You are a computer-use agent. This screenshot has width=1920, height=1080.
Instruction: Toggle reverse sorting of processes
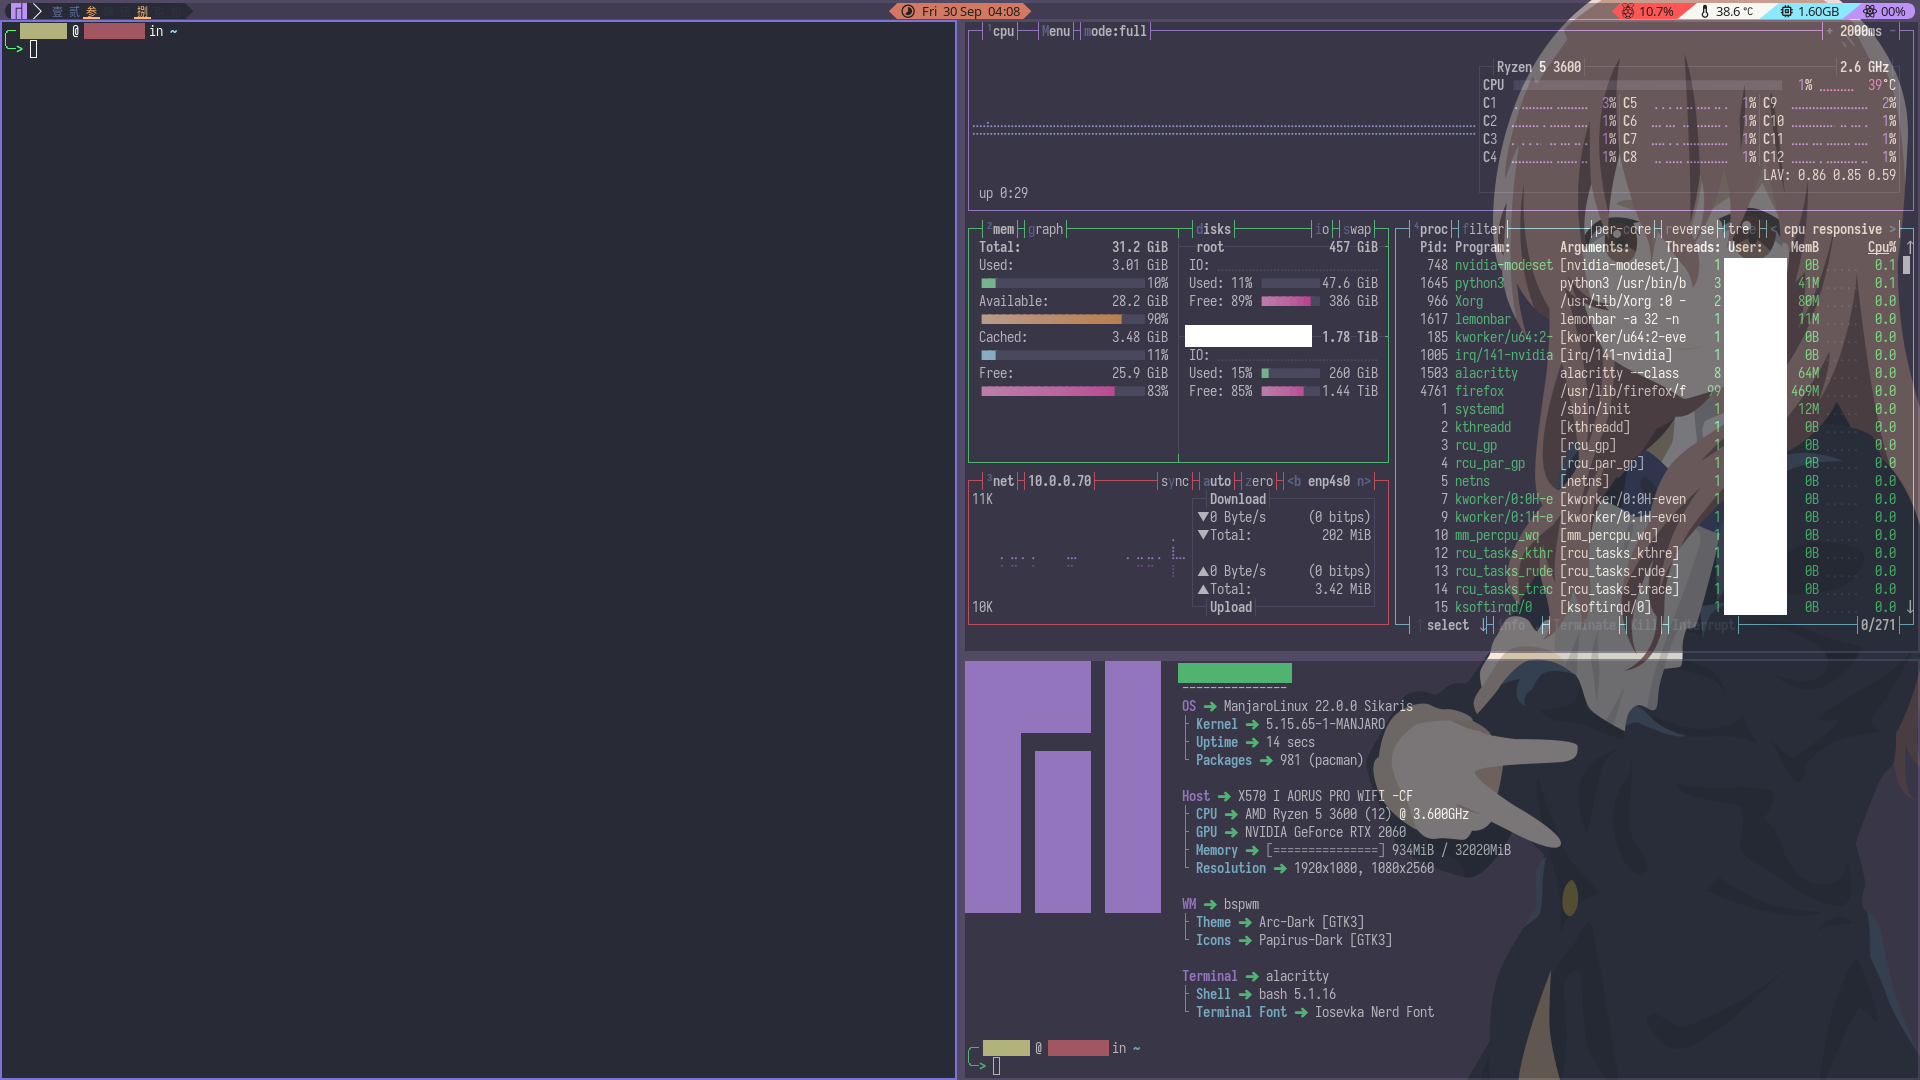[x=1690, y=229]
